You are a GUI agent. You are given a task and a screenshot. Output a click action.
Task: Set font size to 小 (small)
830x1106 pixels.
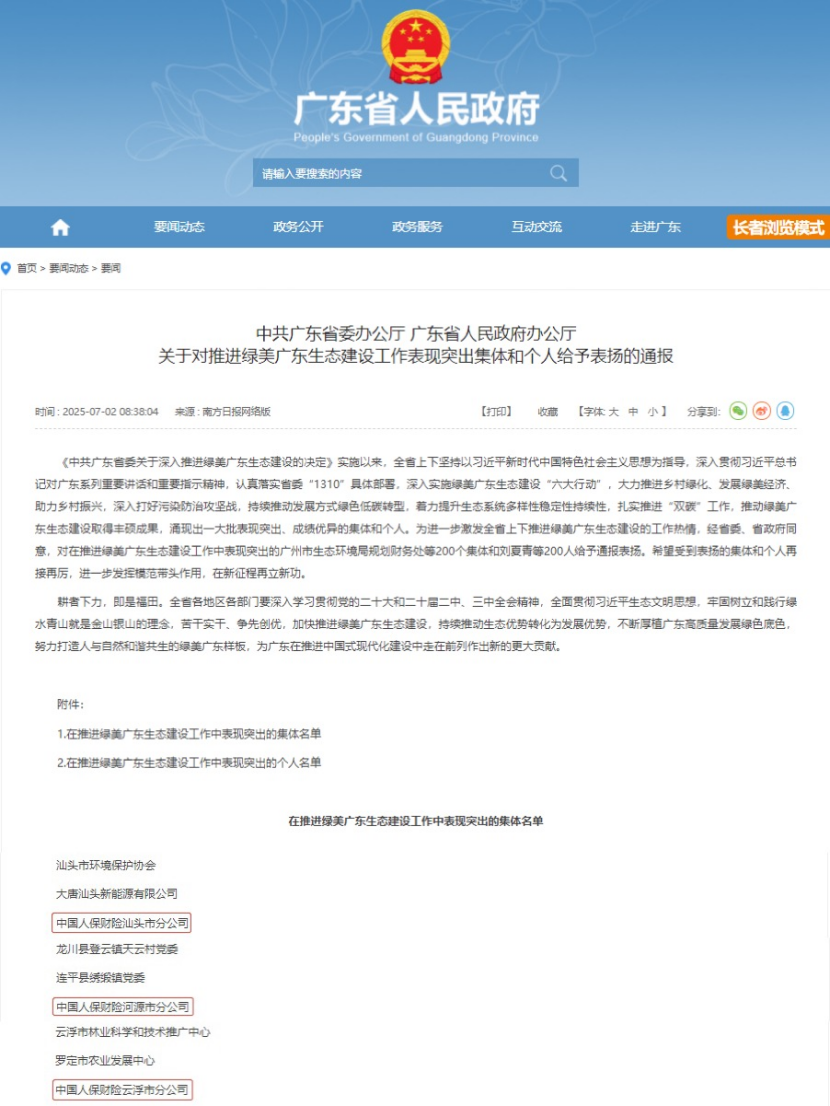[x=652, y=412]
